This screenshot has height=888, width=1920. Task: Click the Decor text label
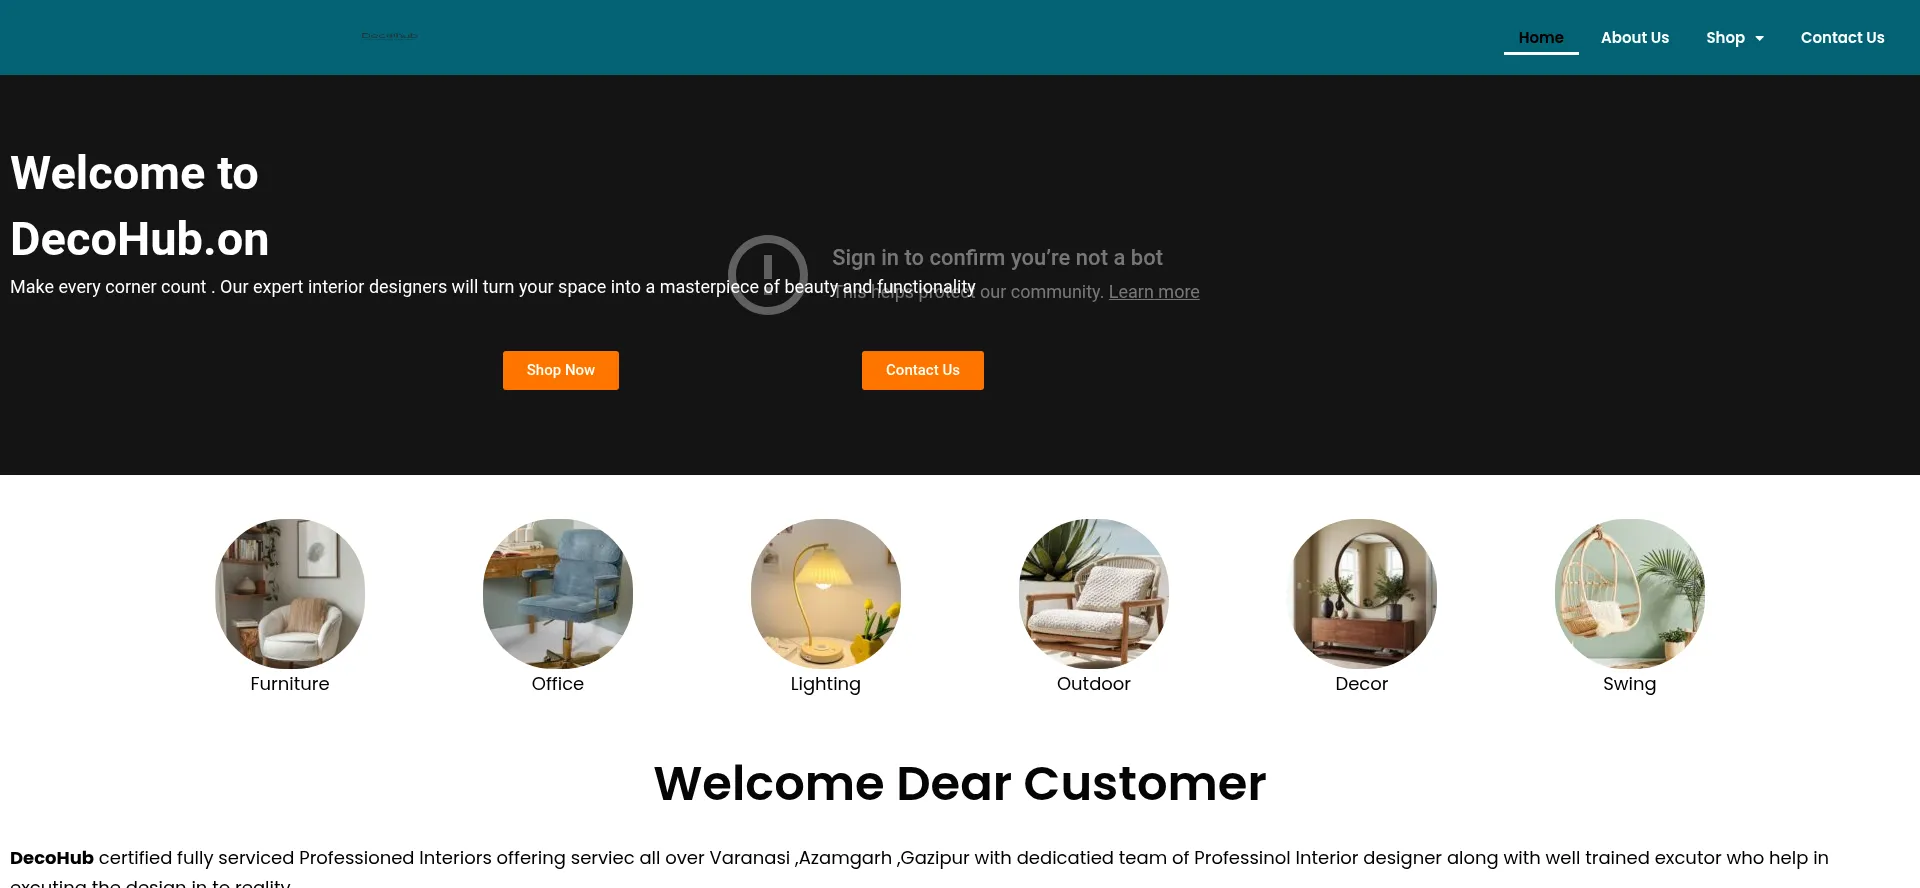[x=1362, y=684]
